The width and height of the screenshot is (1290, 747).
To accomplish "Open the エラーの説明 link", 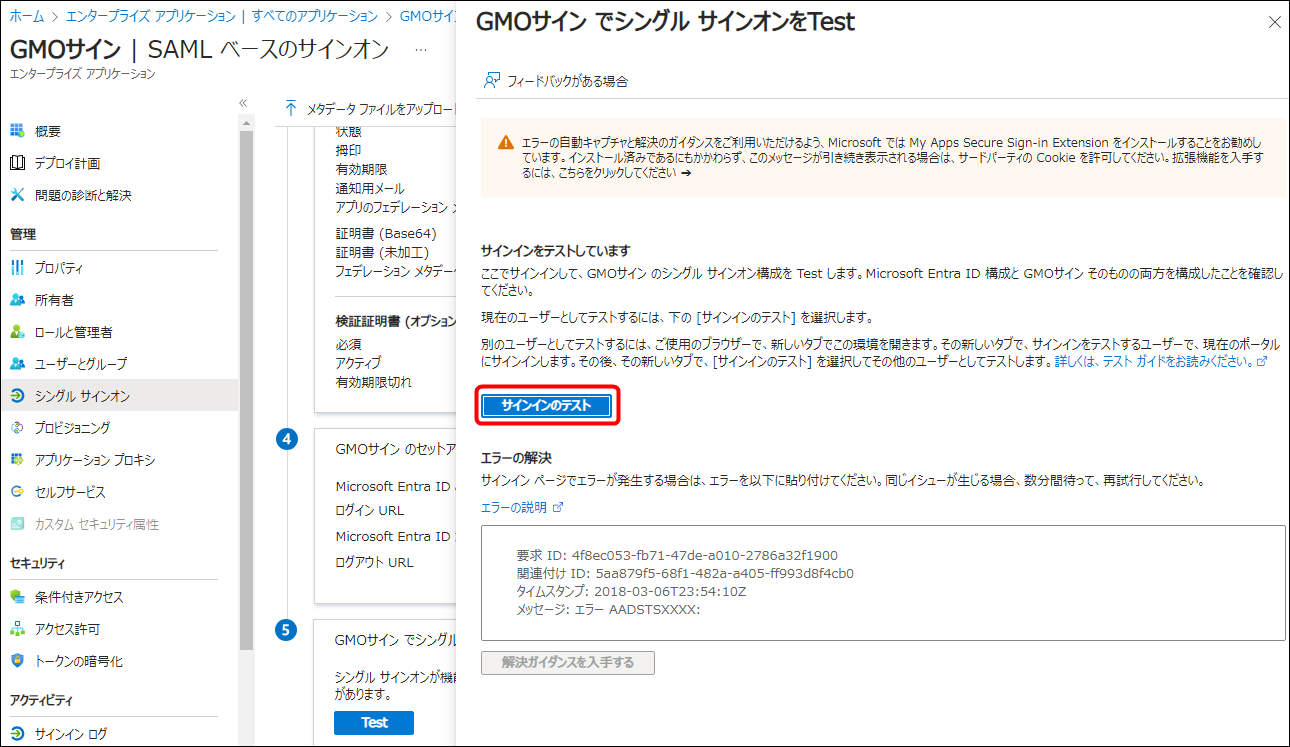I will (x=522, y=508).
